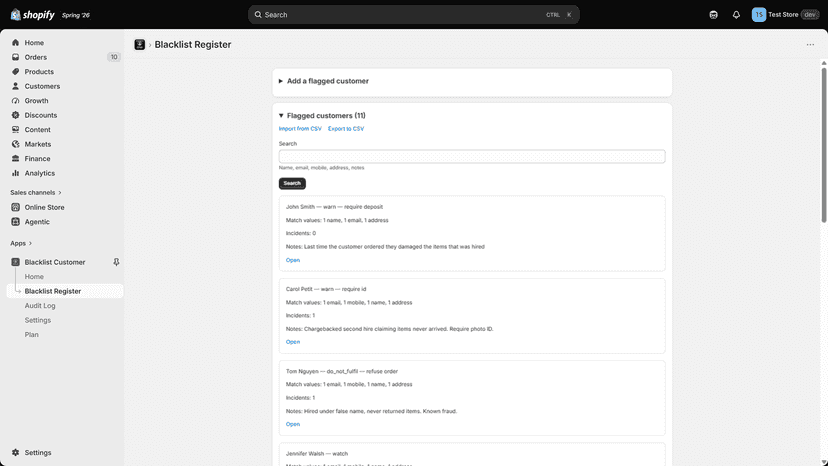The width and height of the screenshot is (828, 466).
Task: Open John Smith's flagged record
Action: tap(293, 260)
